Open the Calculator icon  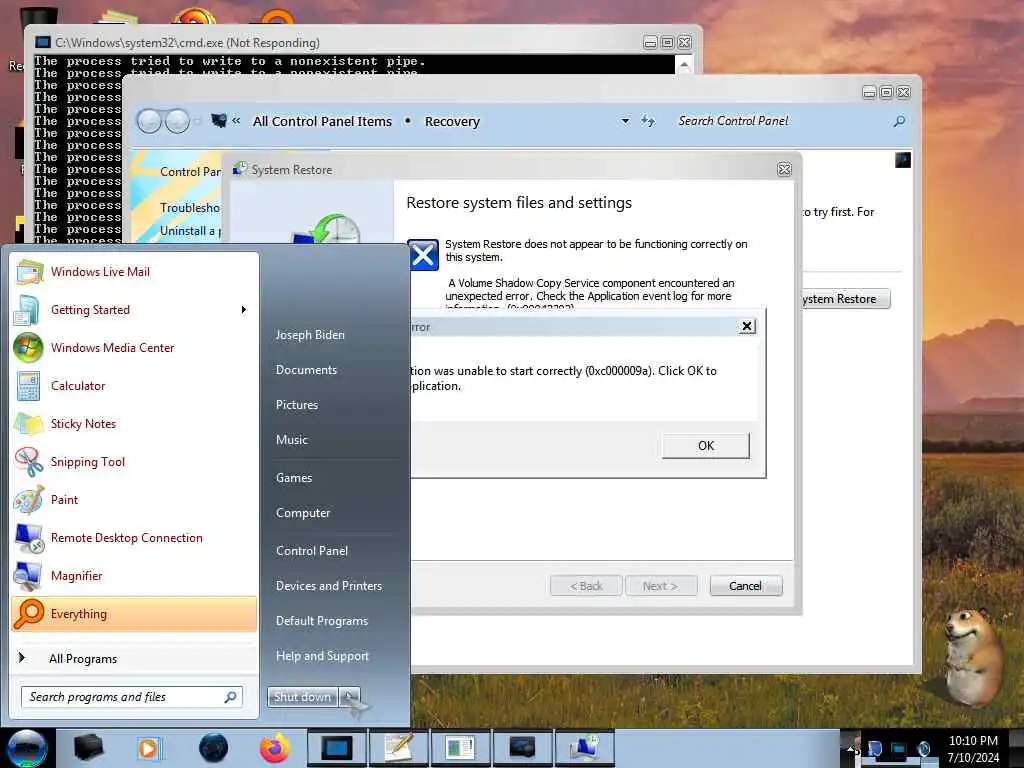[28, 386]
